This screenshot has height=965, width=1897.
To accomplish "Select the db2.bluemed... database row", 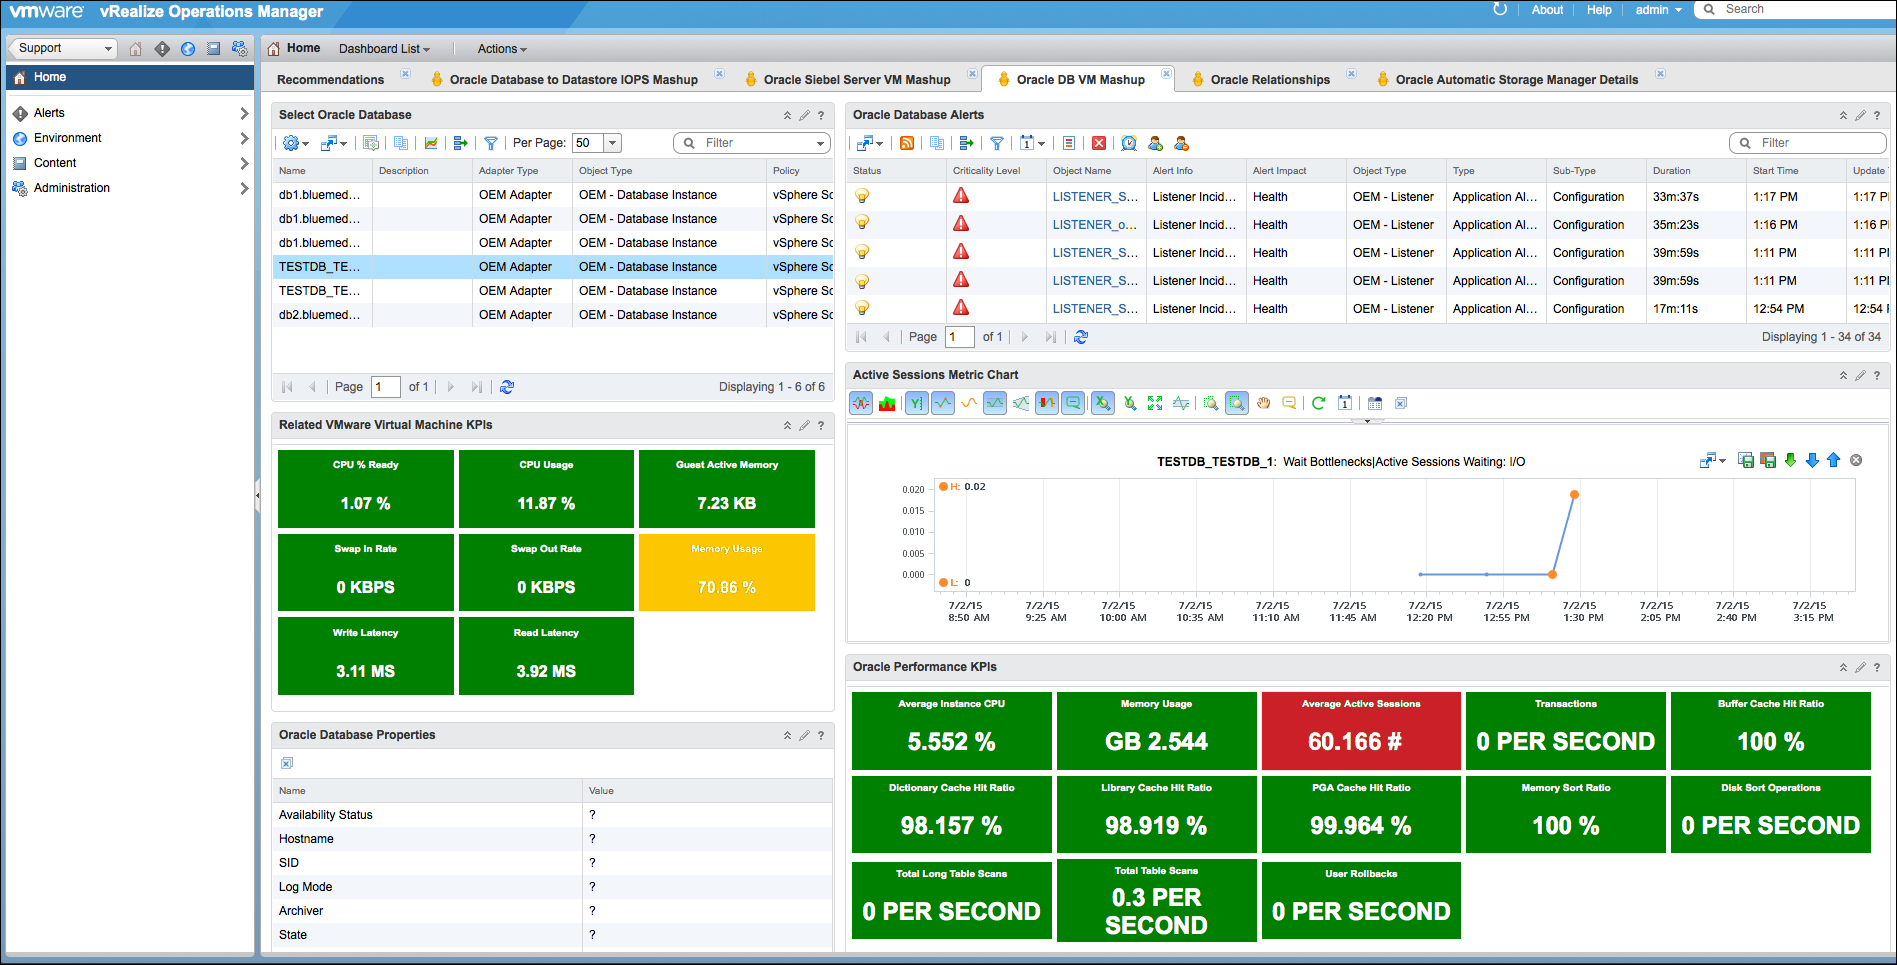I will pyautogui.click(x=552, y=315).
